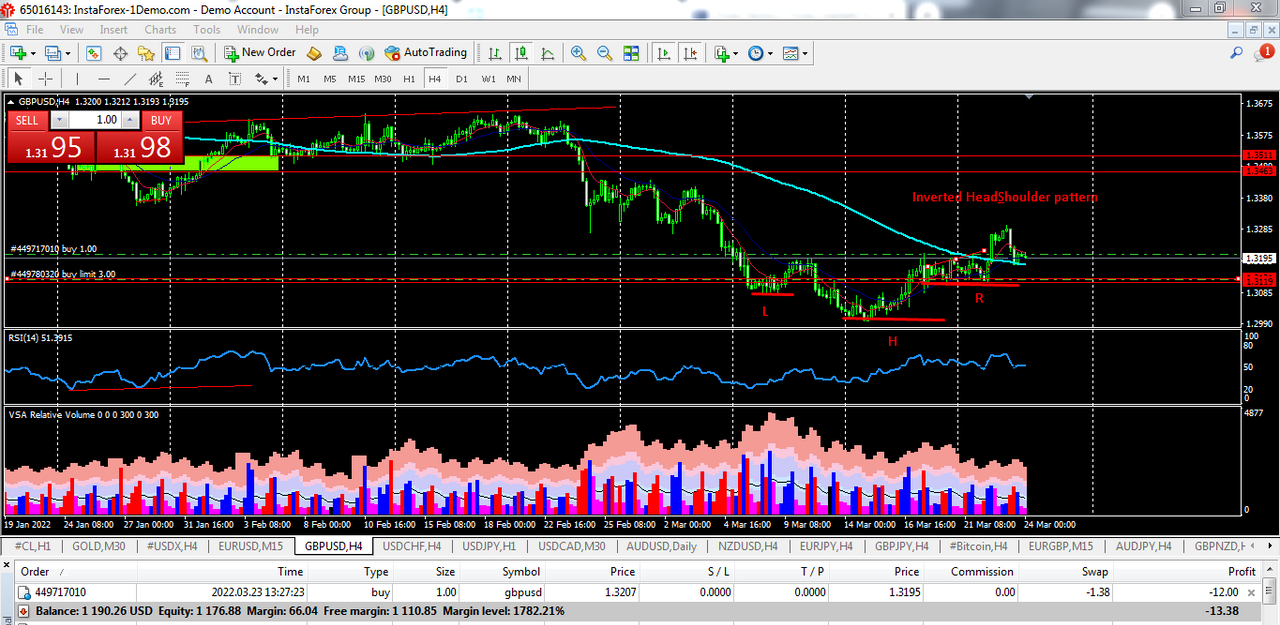
Task: Show the Market Watch panel icon
Action: (x=93, y=53)
